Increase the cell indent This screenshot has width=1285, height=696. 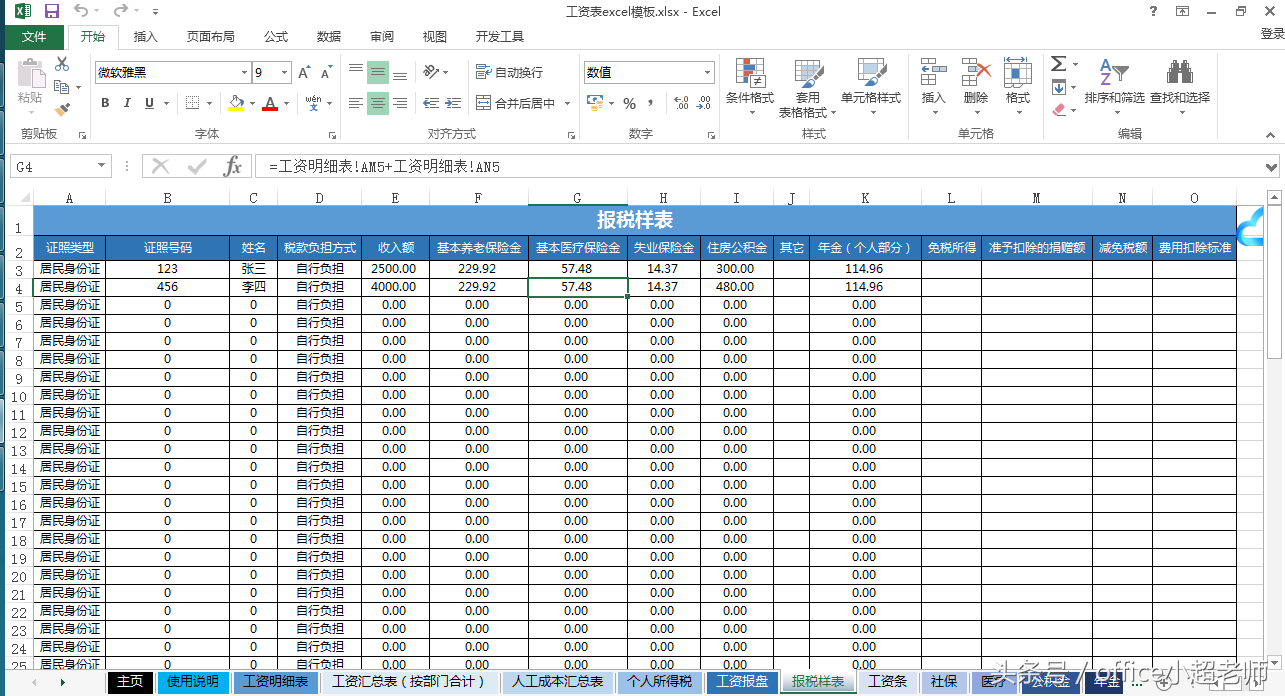(455, 103)
